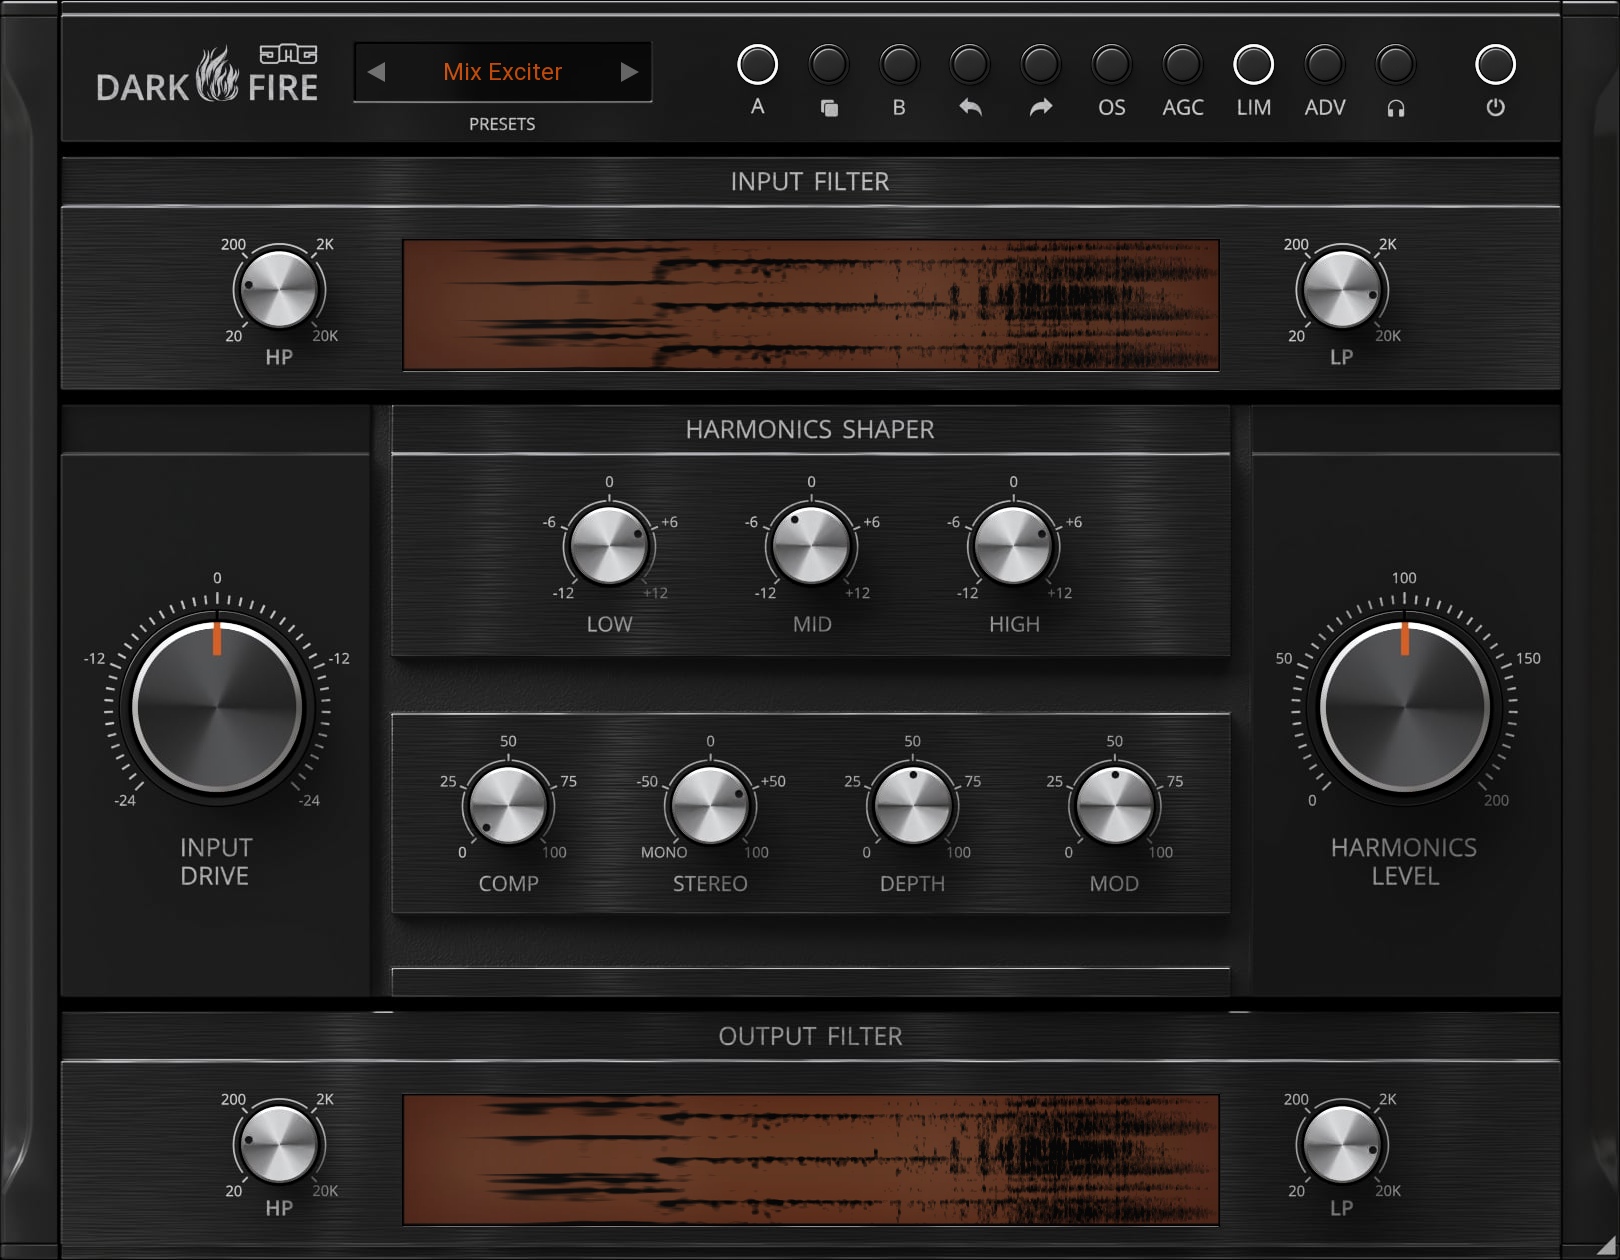The width and height of the screenshot is (1620, 1260).
Task: Click the HARMONICS SHAPER section header
Action: click(810, 429)
